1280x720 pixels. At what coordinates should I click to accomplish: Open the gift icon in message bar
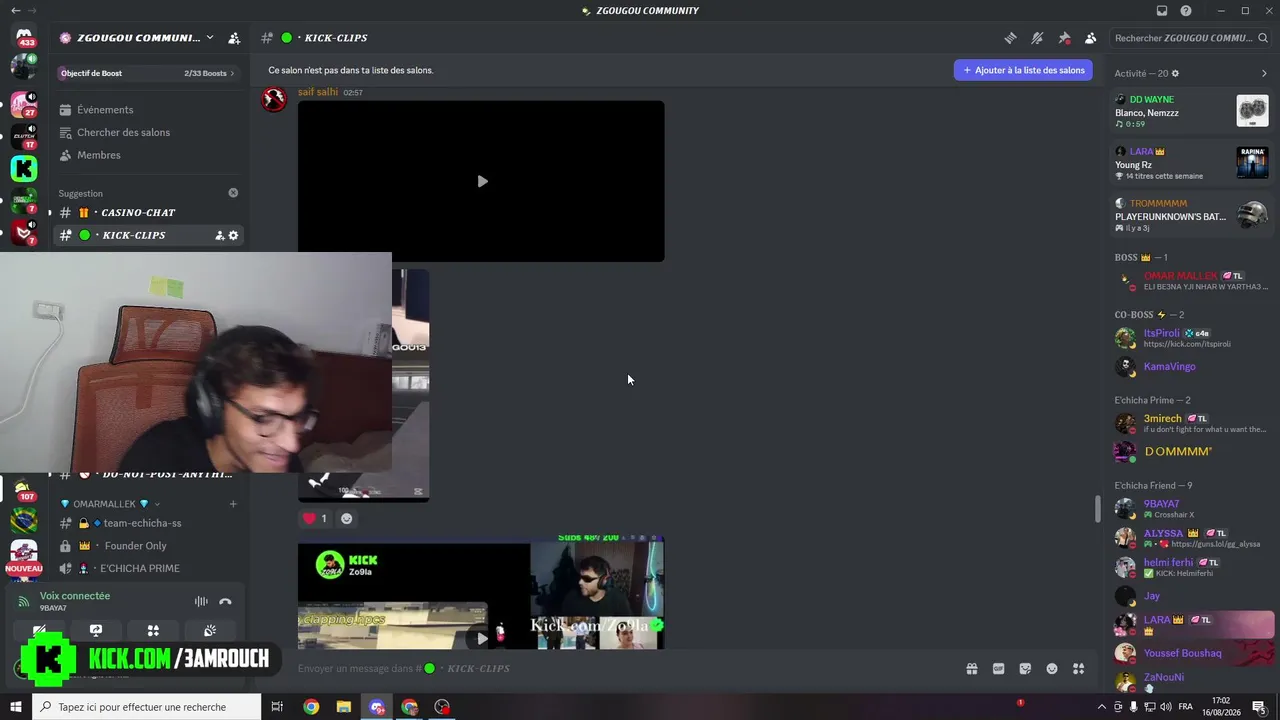971,669
